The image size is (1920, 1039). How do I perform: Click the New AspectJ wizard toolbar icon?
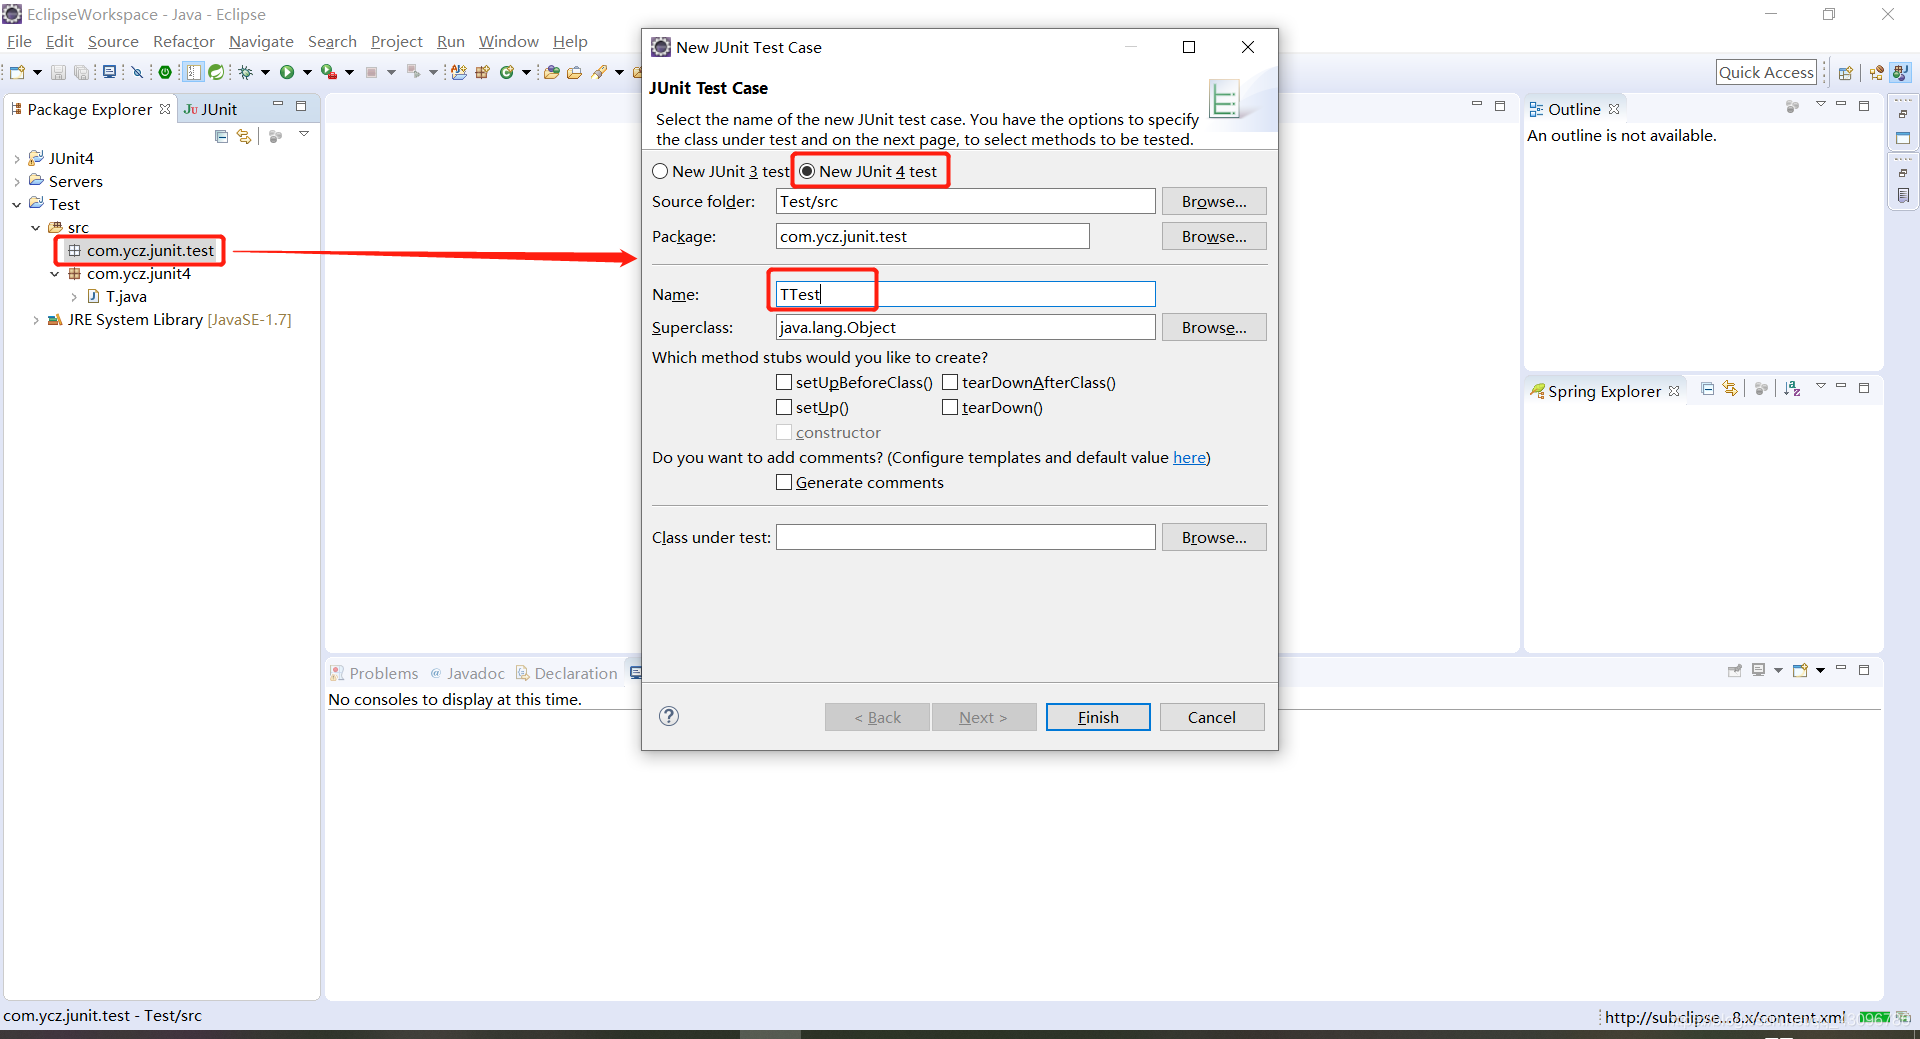[x=458, y=72]
